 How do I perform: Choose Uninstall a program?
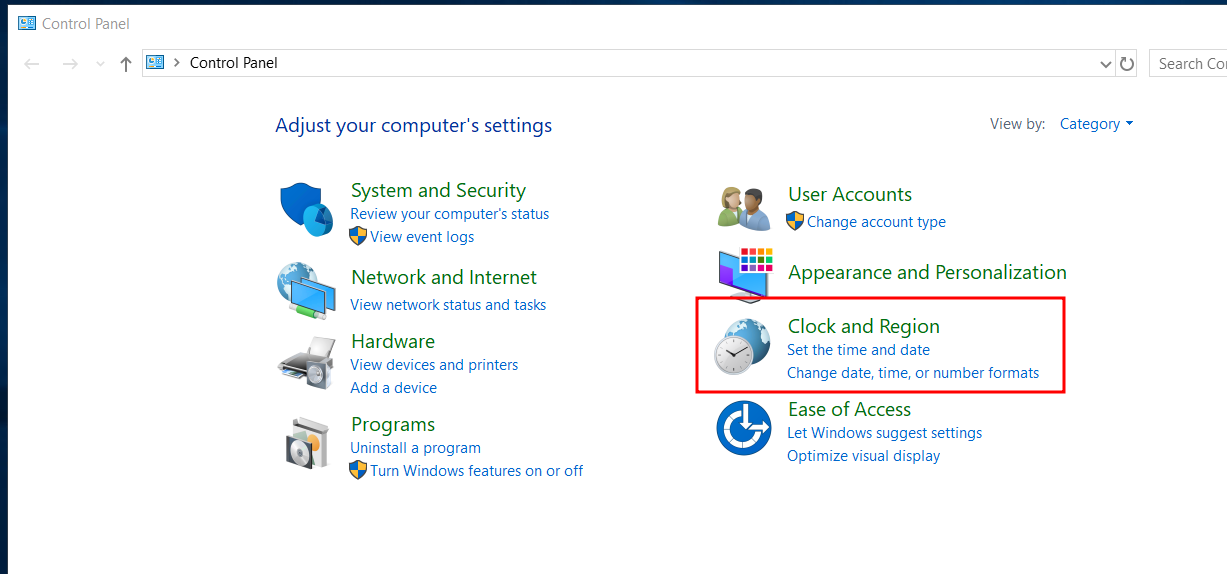pos(415,448)
